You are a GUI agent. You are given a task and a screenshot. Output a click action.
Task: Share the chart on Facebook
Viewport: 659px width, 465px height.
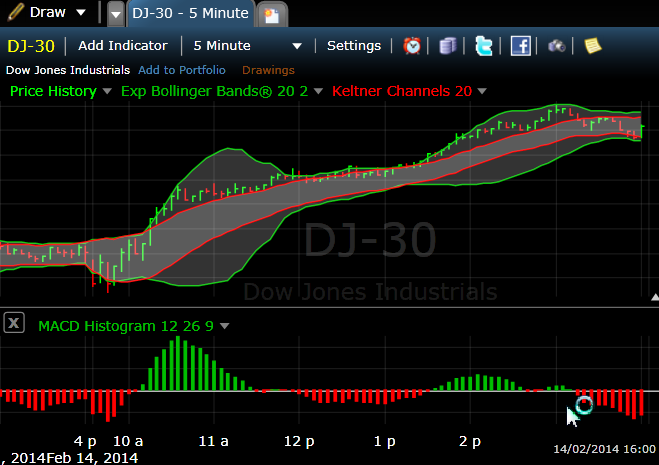[520, 45]
